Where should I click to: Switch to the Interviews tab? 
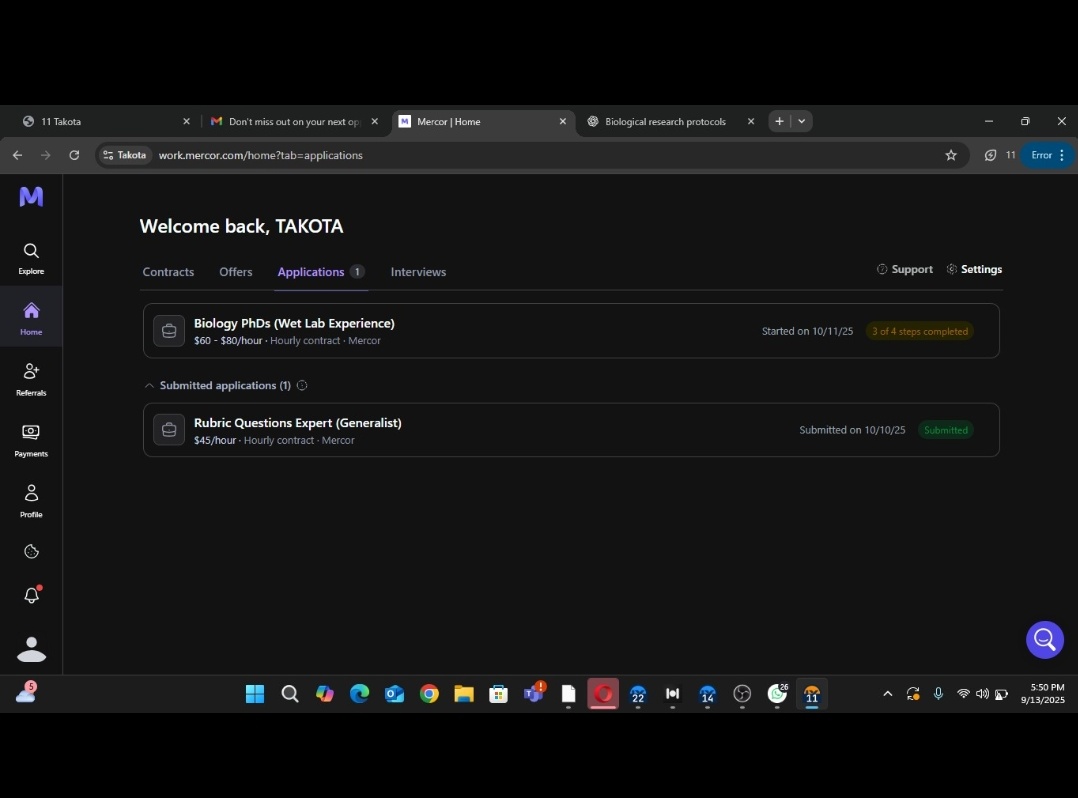(418, 272)
